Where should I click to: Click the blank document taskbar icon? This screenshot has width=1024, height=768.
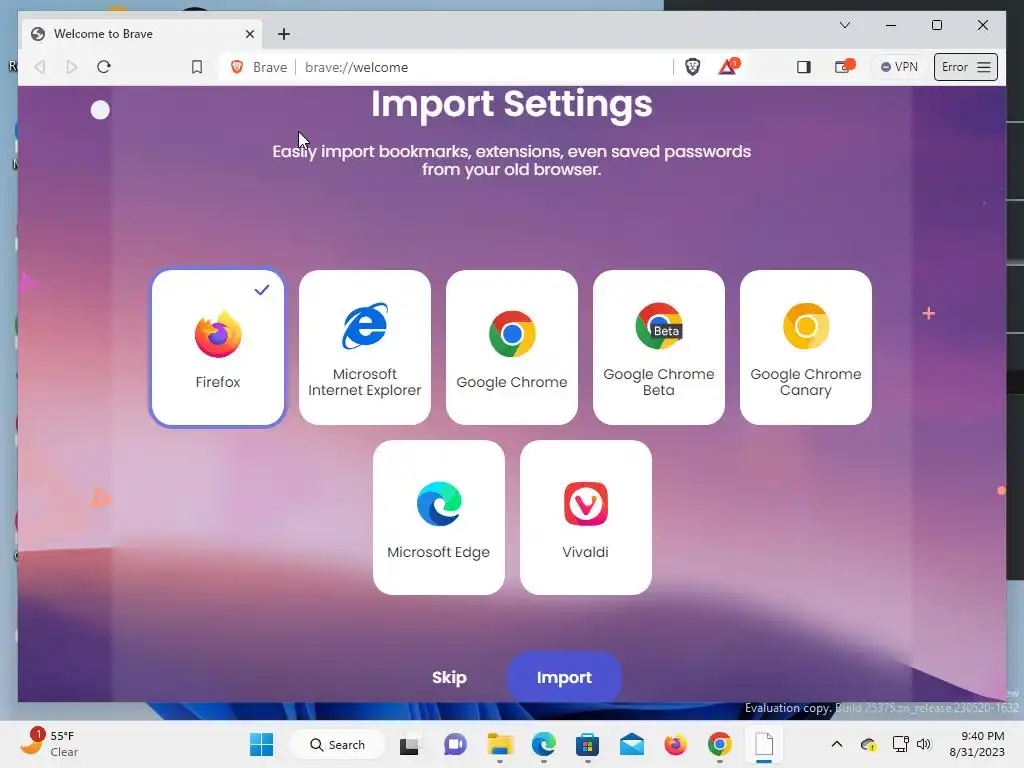pyautogui.click(x=763, y=744)
